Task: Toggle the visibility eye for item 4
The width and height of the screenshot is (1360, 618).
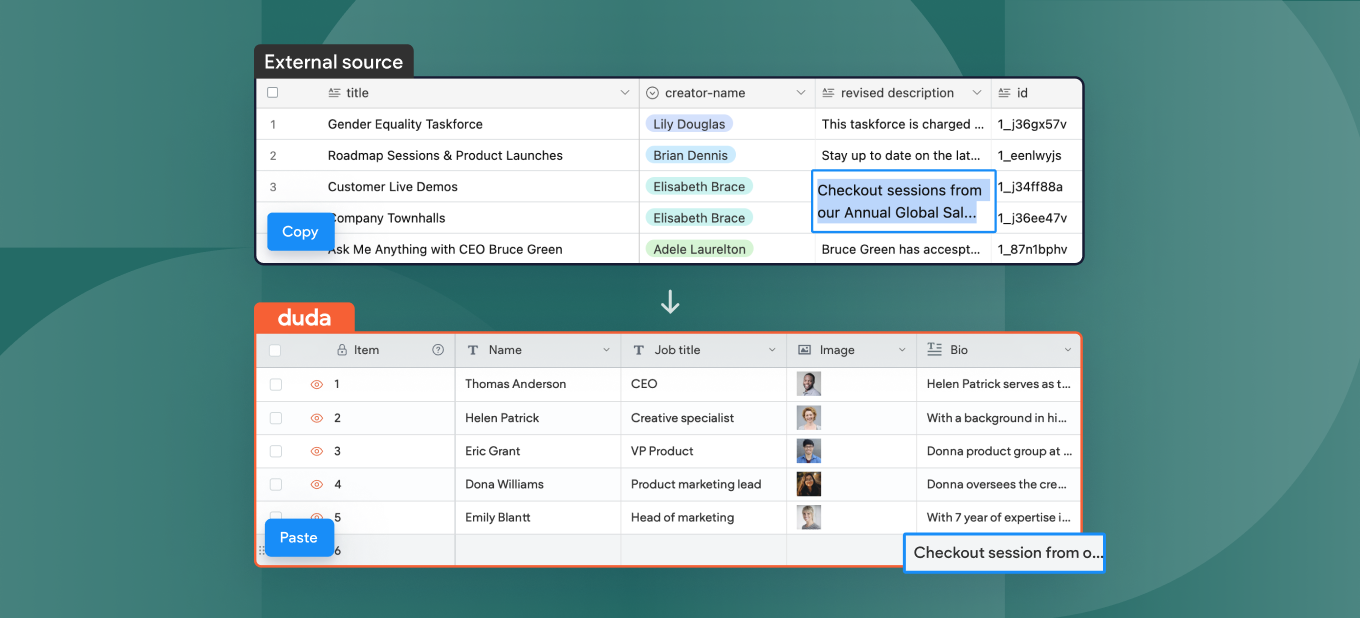Action: [x=317, y=484]
